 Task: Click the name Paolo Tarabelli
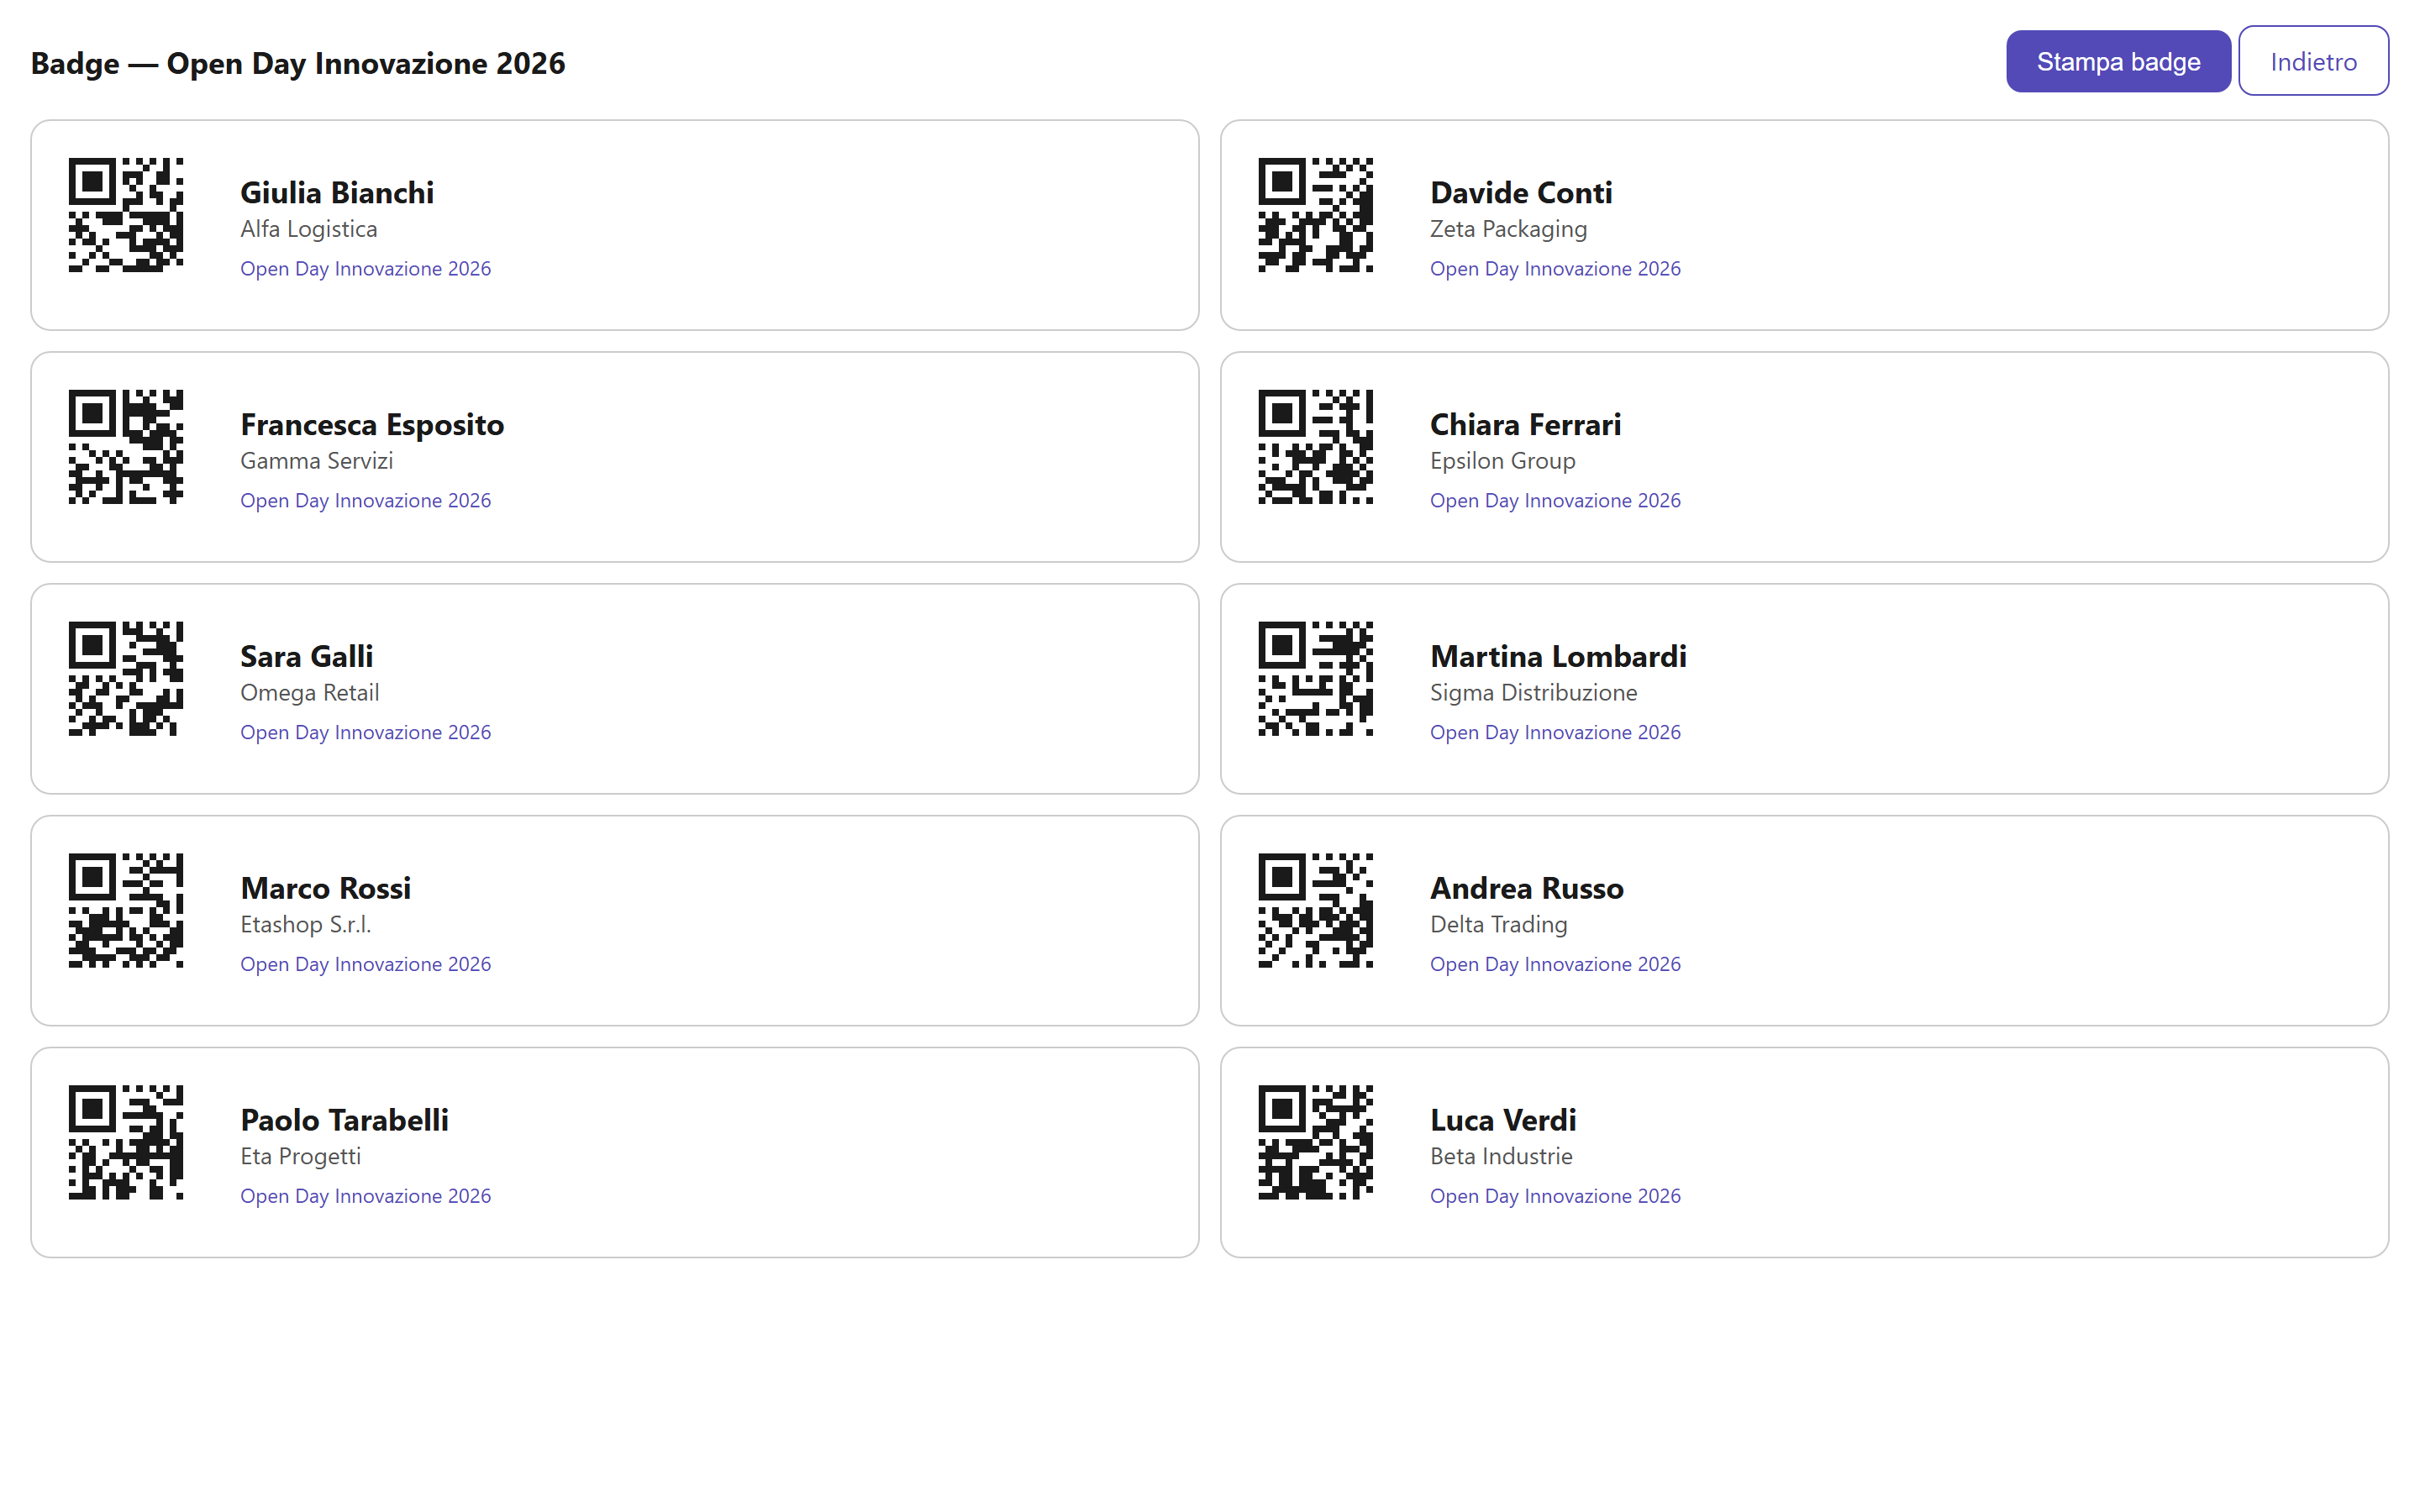(x=344, y=1120)
